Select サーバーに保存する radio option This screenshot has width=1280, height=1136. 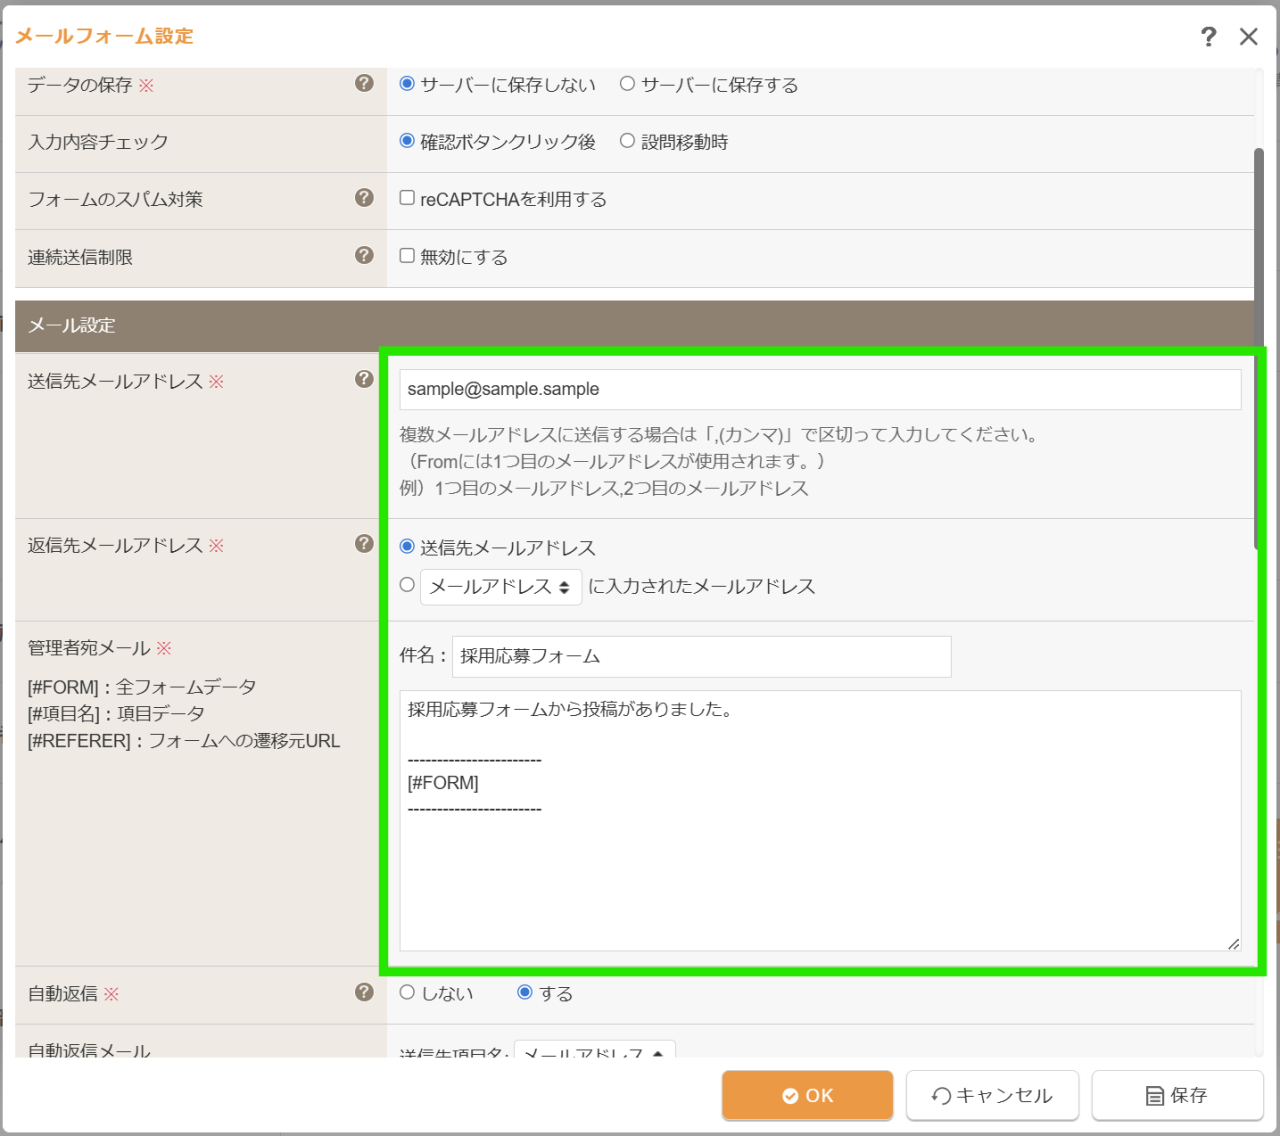(x=627, y=84)
